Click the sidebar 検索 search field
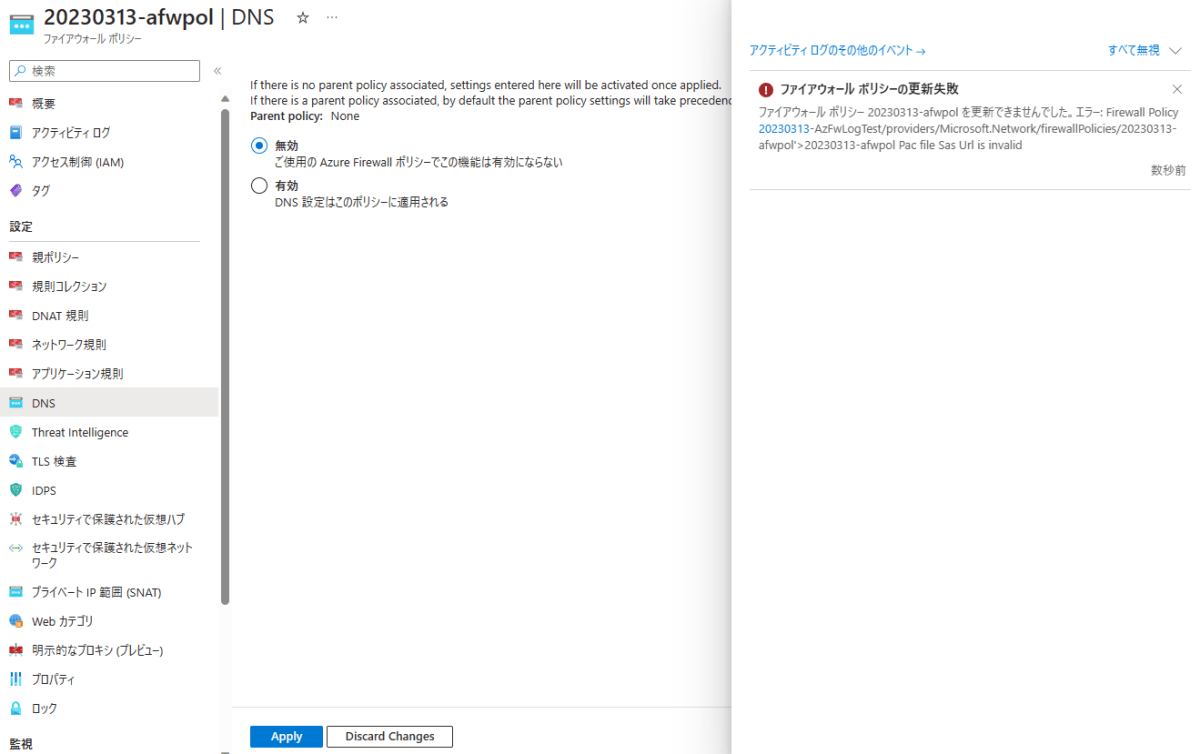Viewport: 1200px width, 754px height. point(105,71)
